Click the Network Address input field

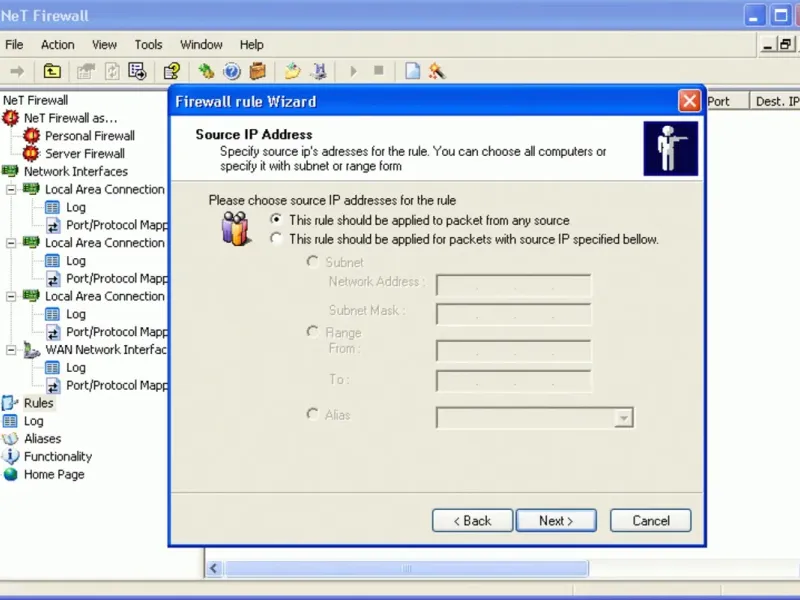click(514, 286)
